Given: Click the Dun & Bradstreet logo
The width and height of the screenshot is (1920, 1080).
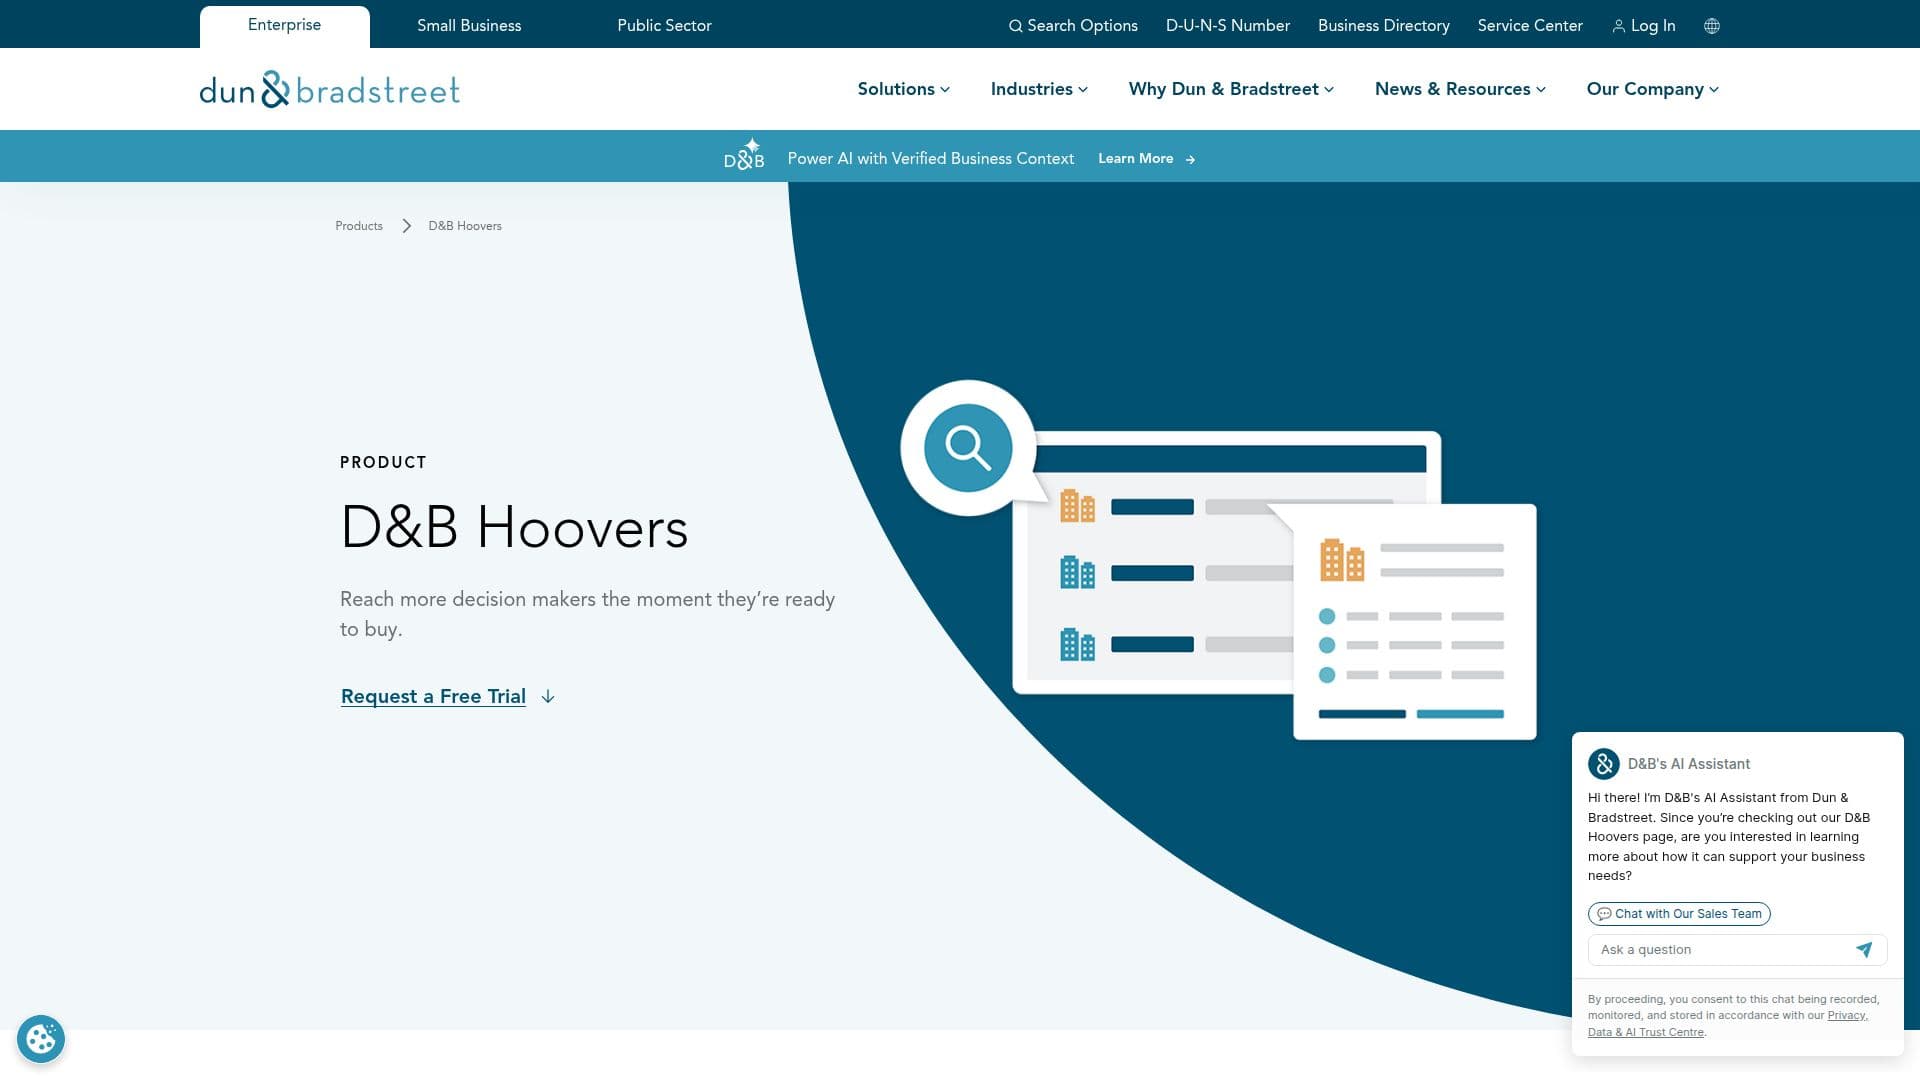Looking at the screenshot, I should tap(329, 89).
